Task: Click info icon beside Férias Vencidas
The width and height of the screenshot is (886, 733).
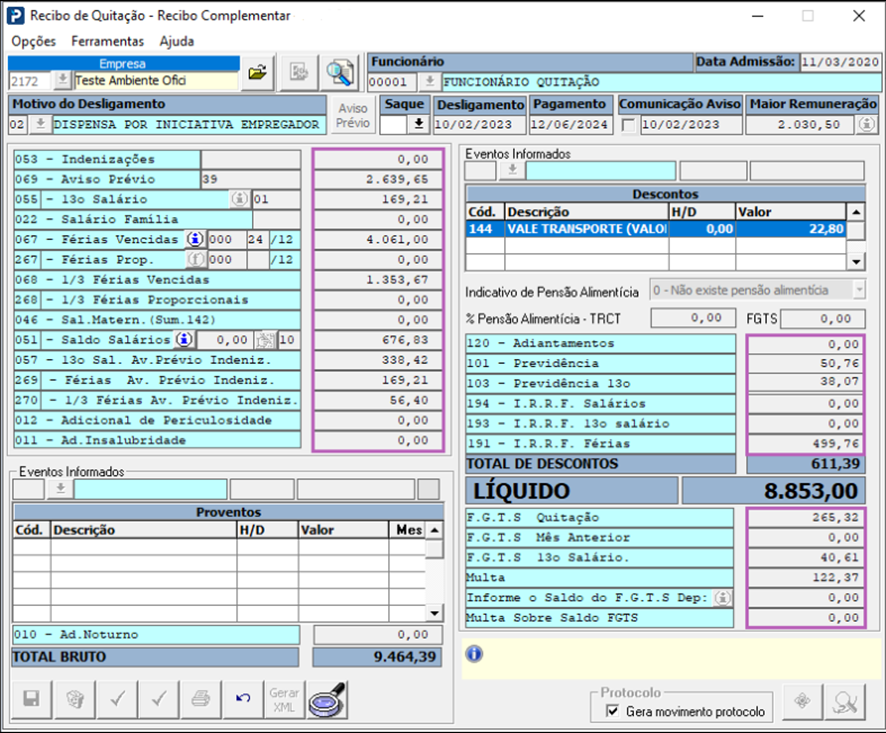Action: [196, 240]
